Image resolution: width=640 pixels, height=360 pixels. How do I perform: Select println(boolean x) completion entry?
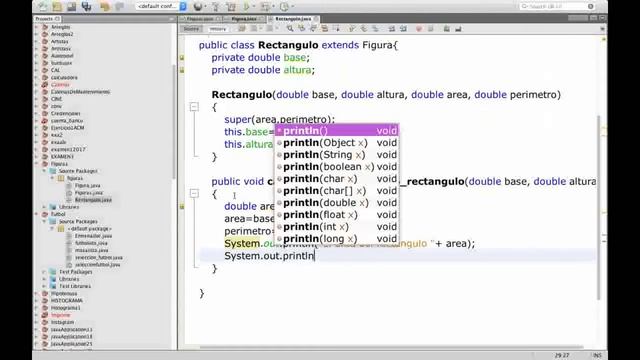pyautogui.click(x=336, y=167)
